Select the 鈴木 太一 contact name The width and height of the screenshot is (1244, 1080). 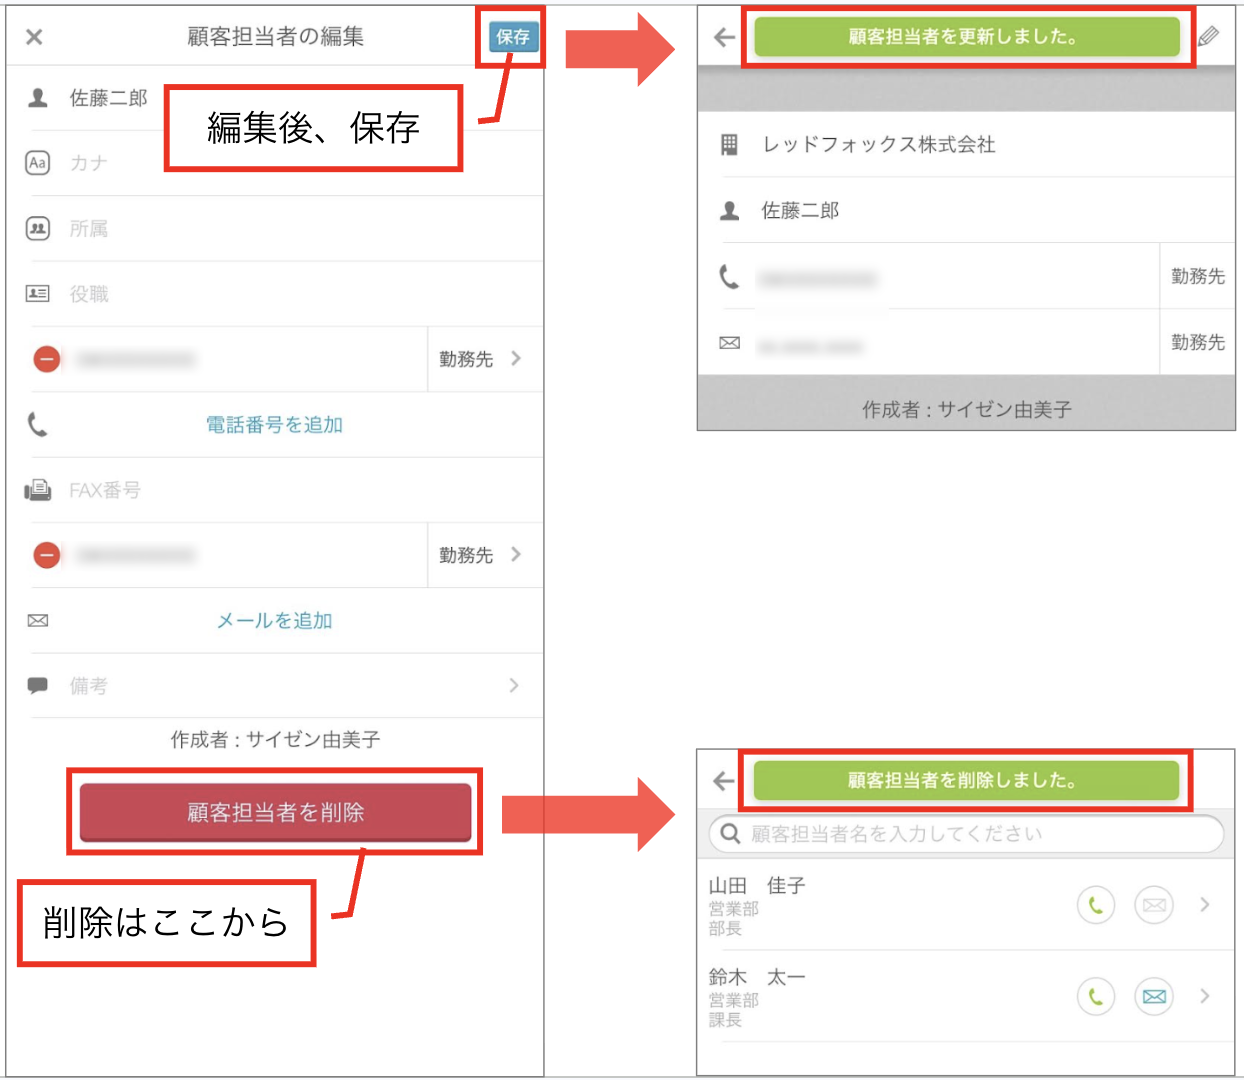pyautogui.click(x=757, y=977)
